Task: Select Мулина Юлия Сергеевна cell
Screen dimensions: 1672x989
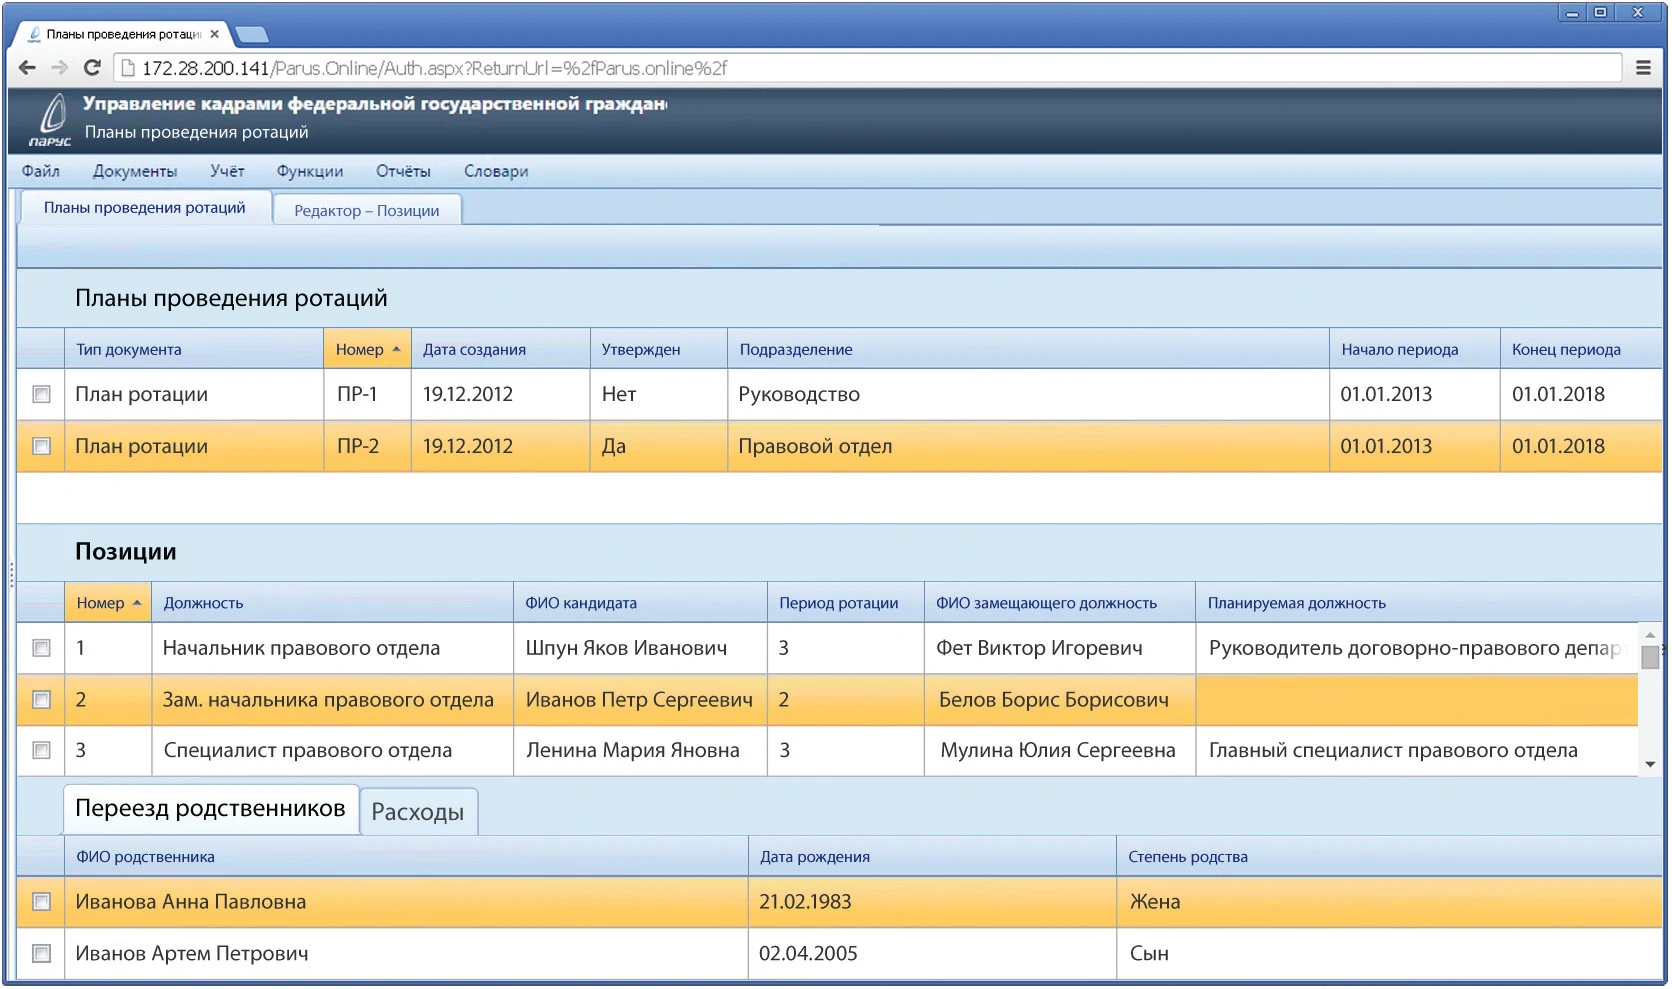Action: pos(1060,750)
